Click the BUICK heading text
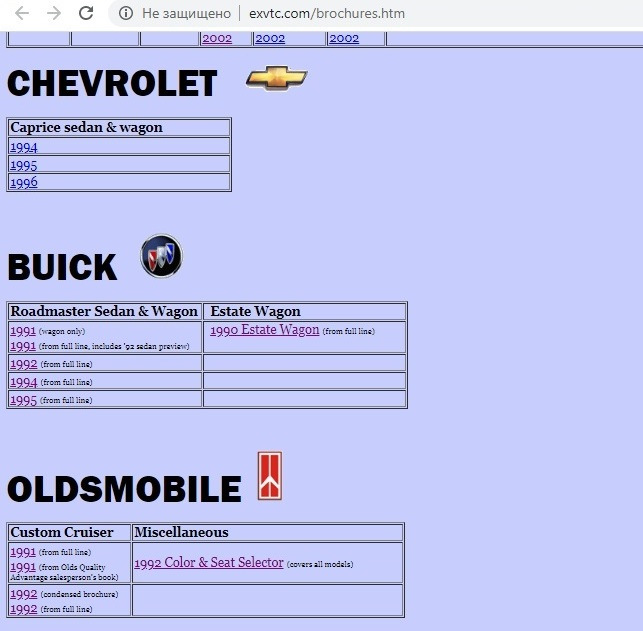The image size is (643, 631). tap(62, 267)
